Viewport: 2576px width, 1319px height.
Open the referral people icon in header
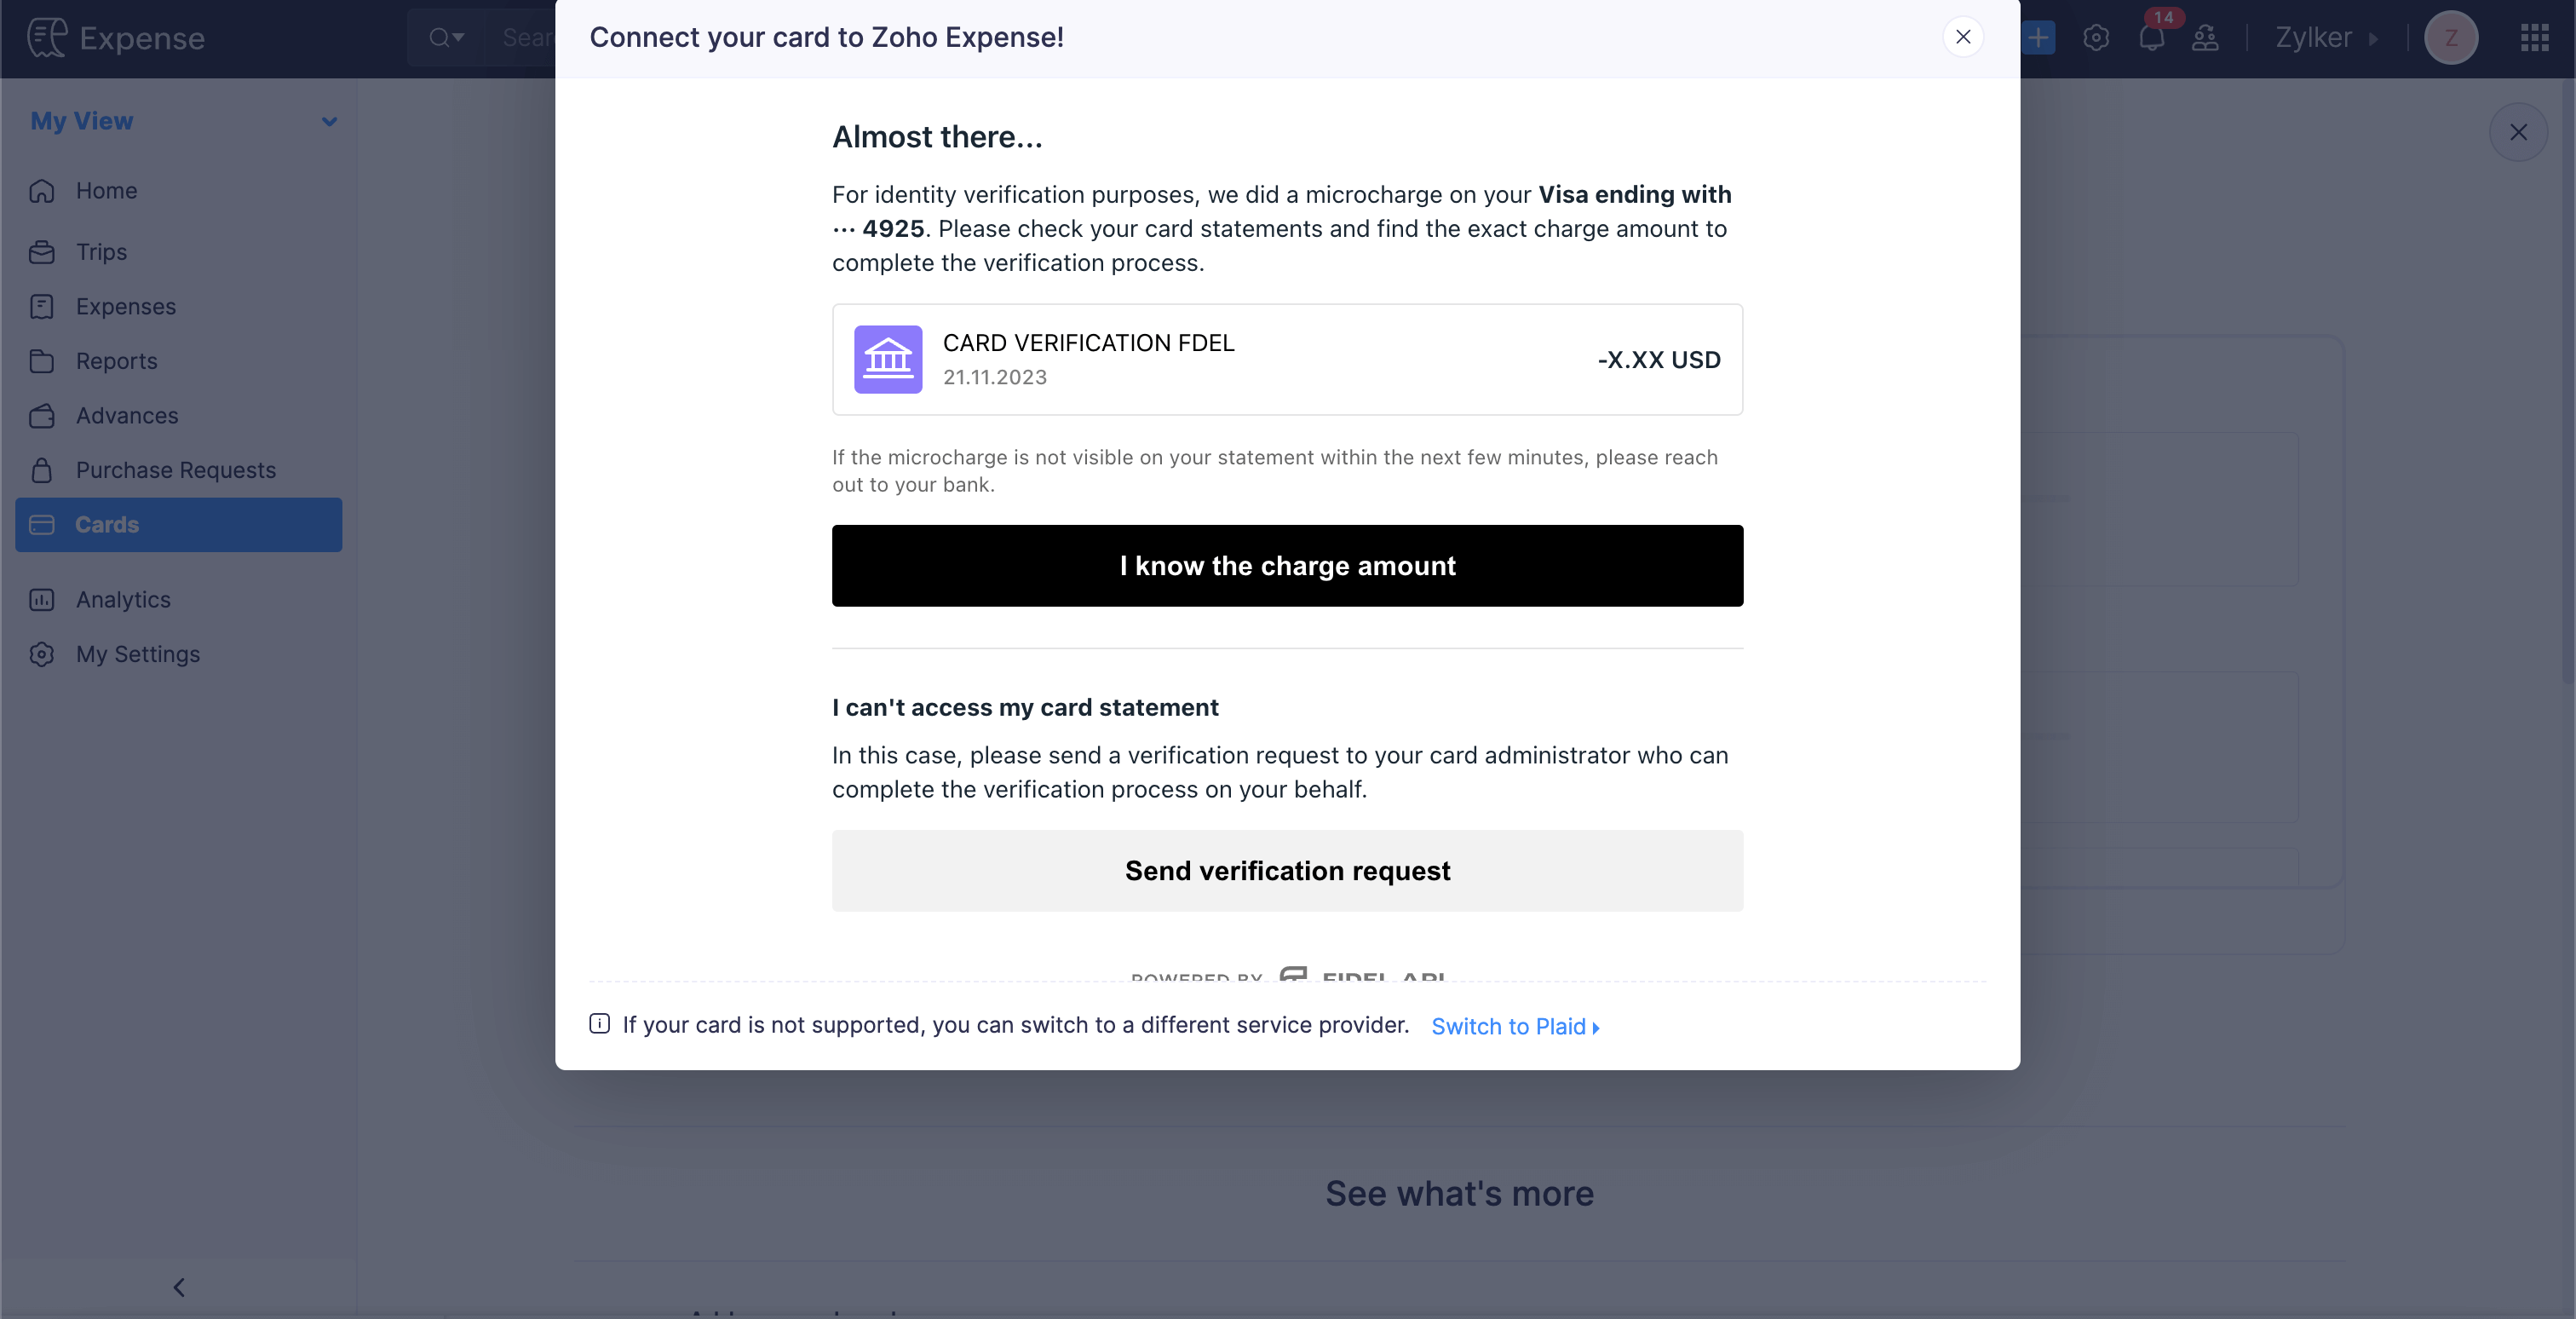2205,38
